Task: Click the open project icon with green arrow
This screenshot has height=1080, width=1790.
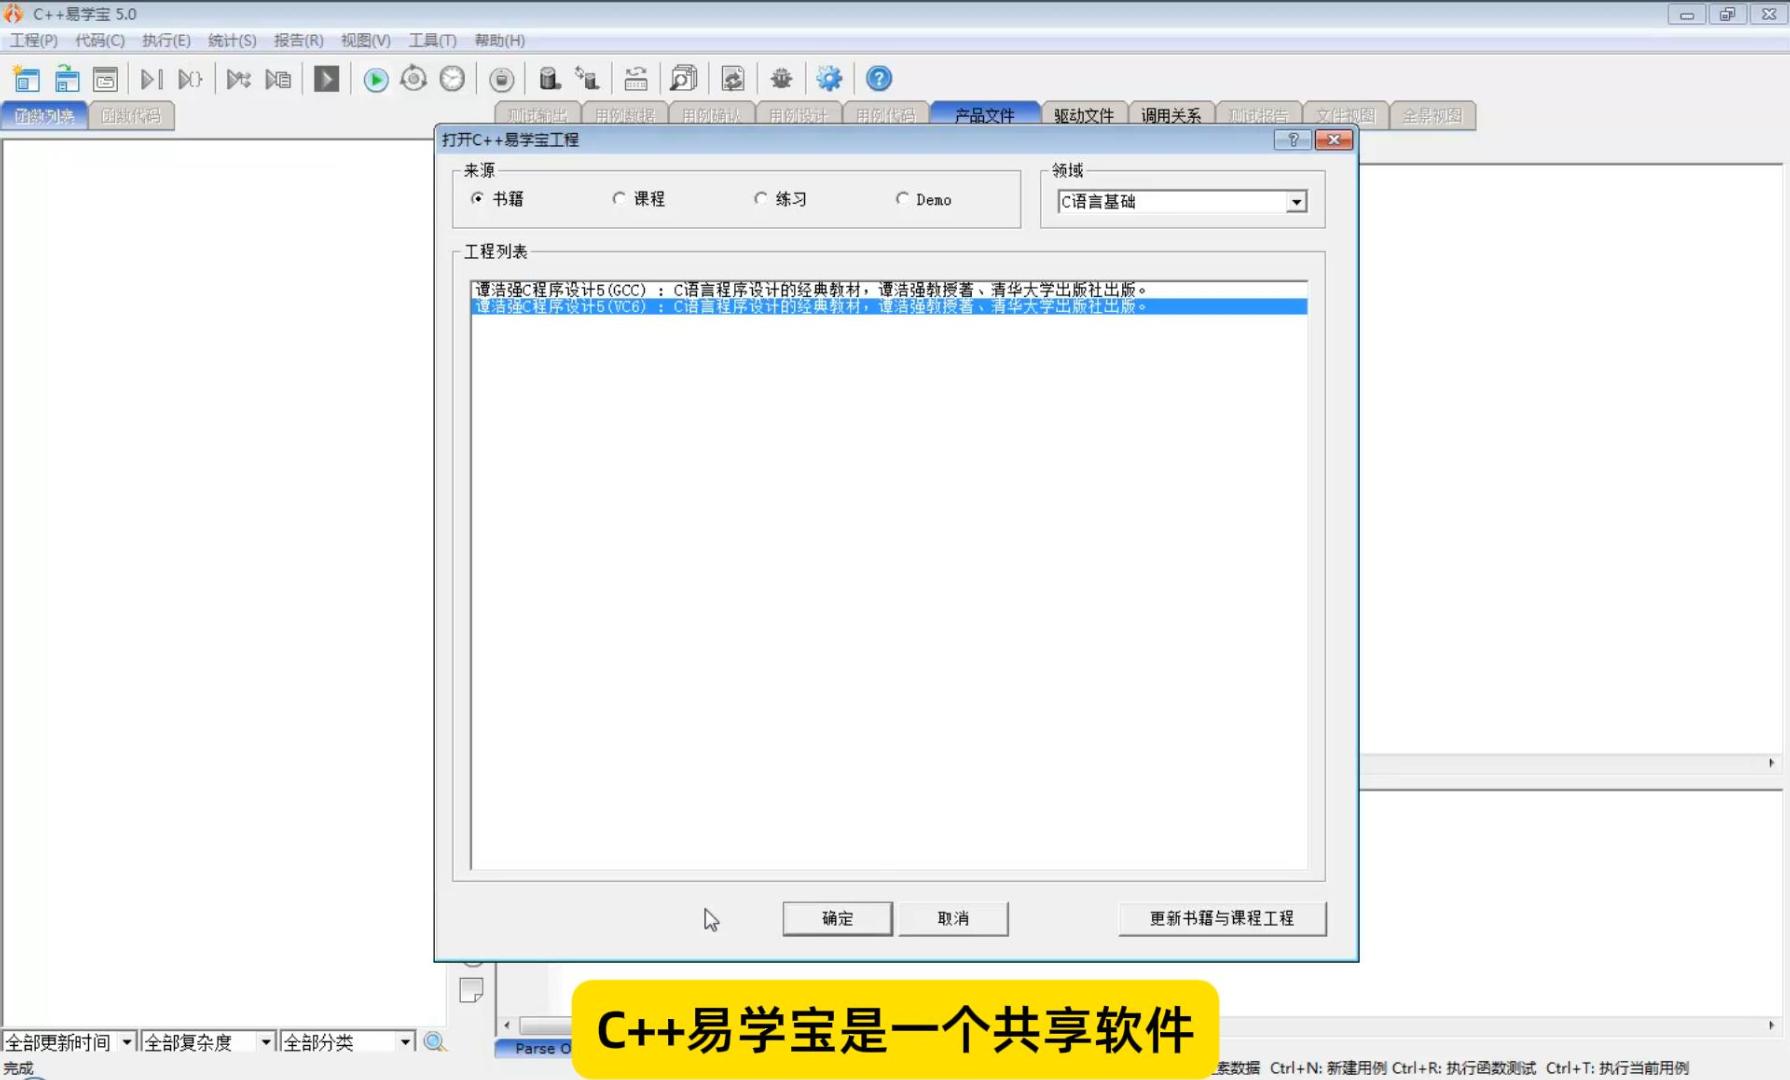Action: click(x=67, y=79)
